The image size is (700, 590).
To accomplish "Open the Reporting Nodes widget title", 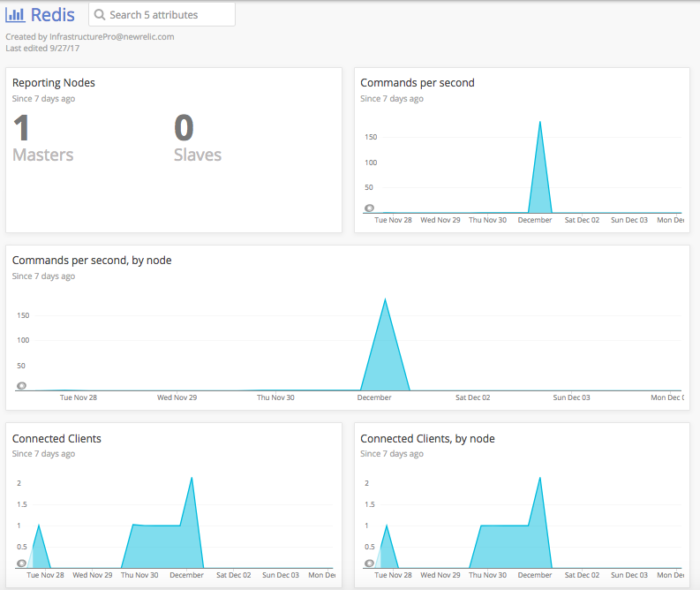I will tap(54, 83).
